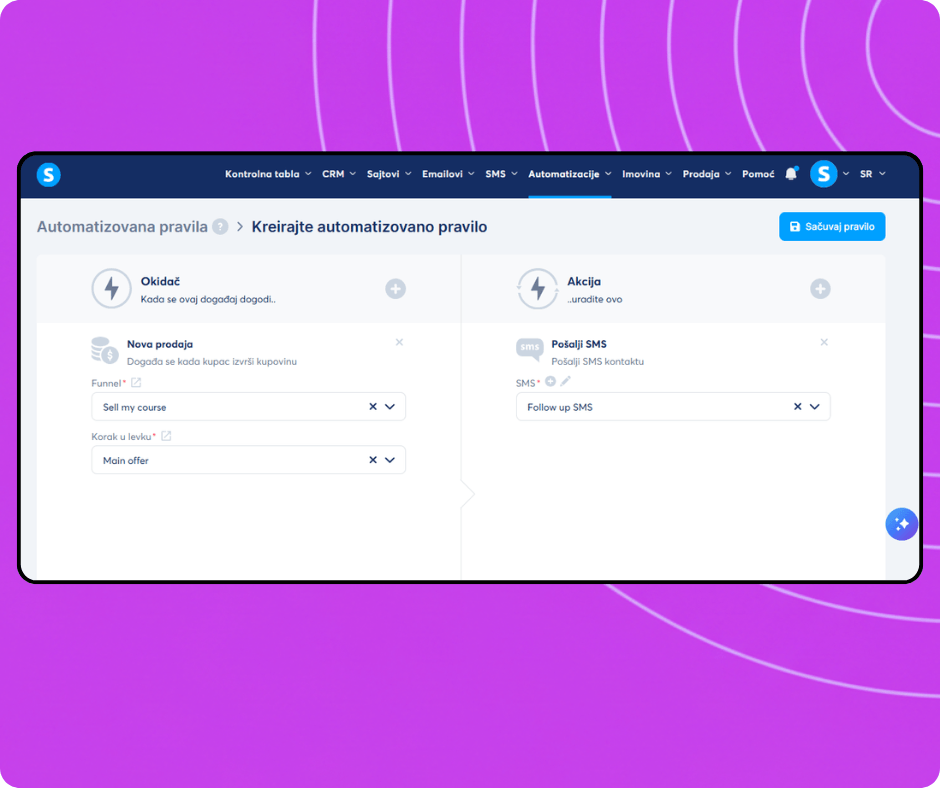Click the help question mark icon

[x=220, y=227]
